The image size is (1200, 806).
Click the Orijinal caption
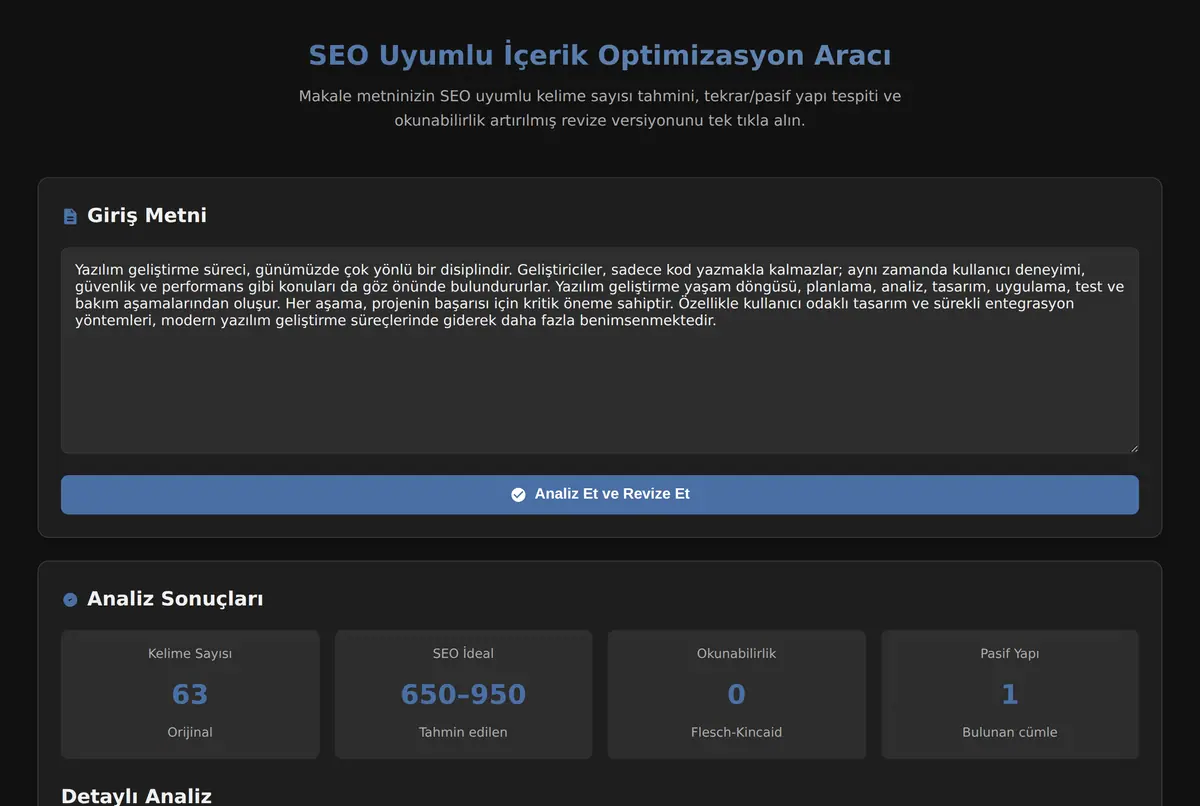tap(190, 732)
